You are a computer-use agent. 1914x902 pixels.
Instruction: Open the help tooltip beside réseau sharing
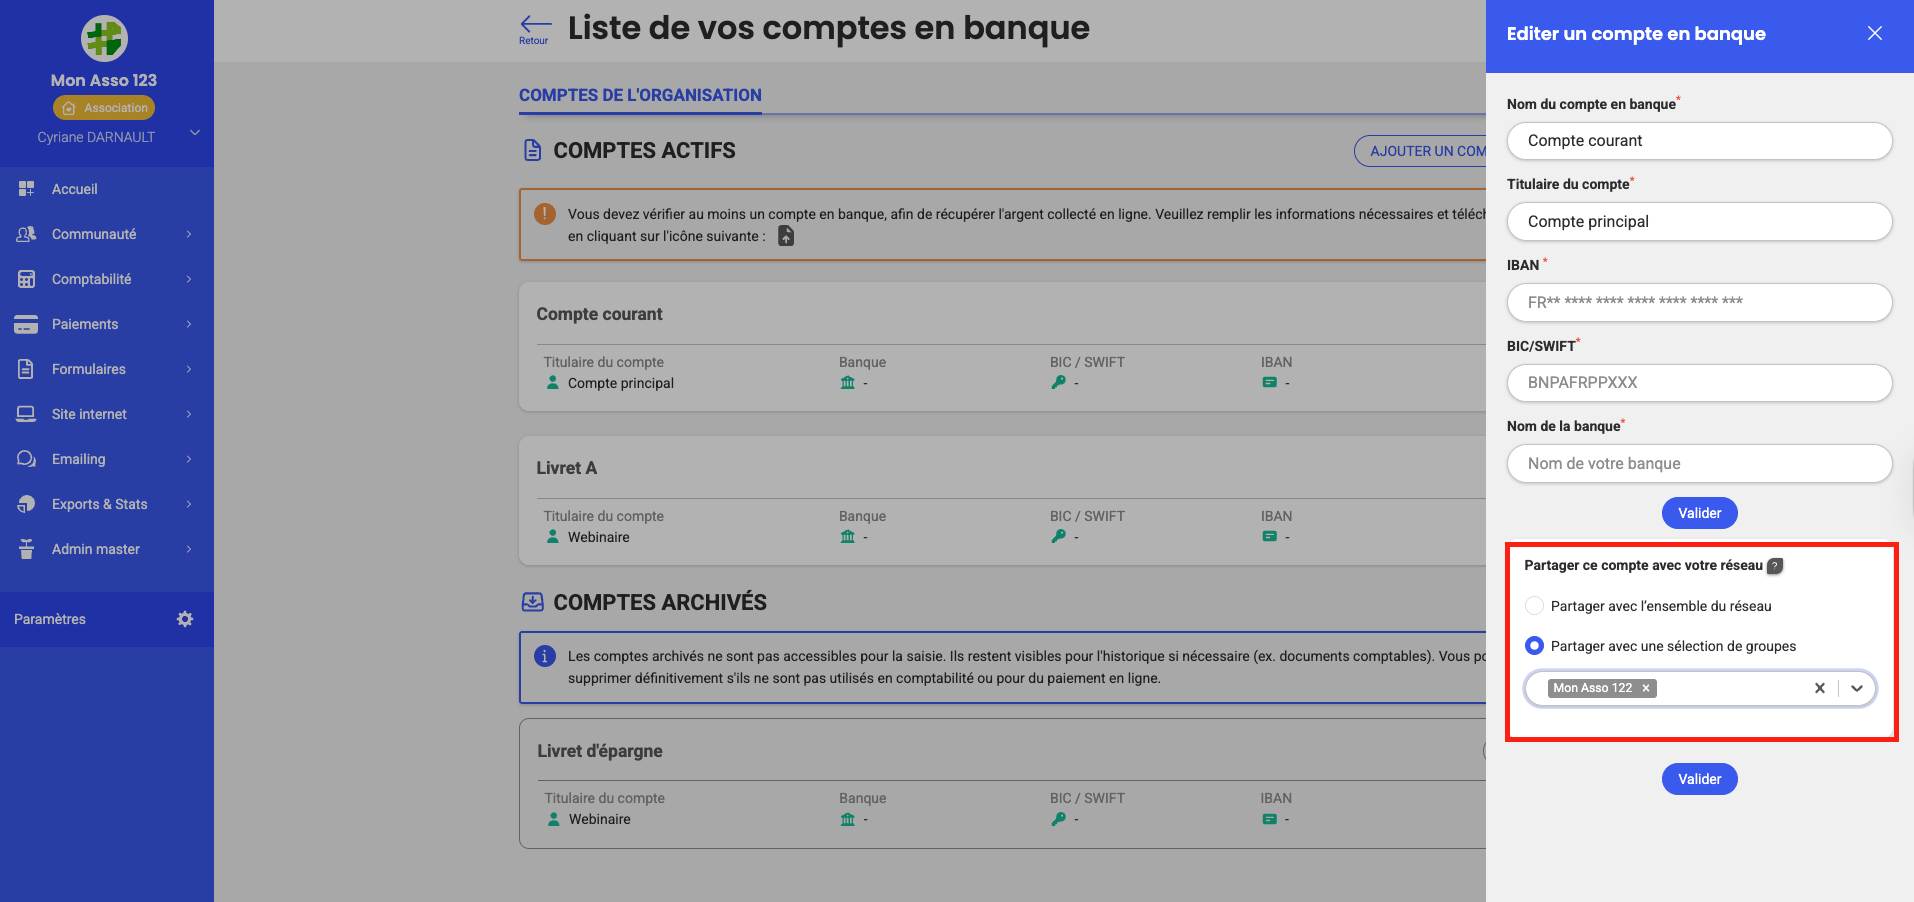tap(1775, 565)
